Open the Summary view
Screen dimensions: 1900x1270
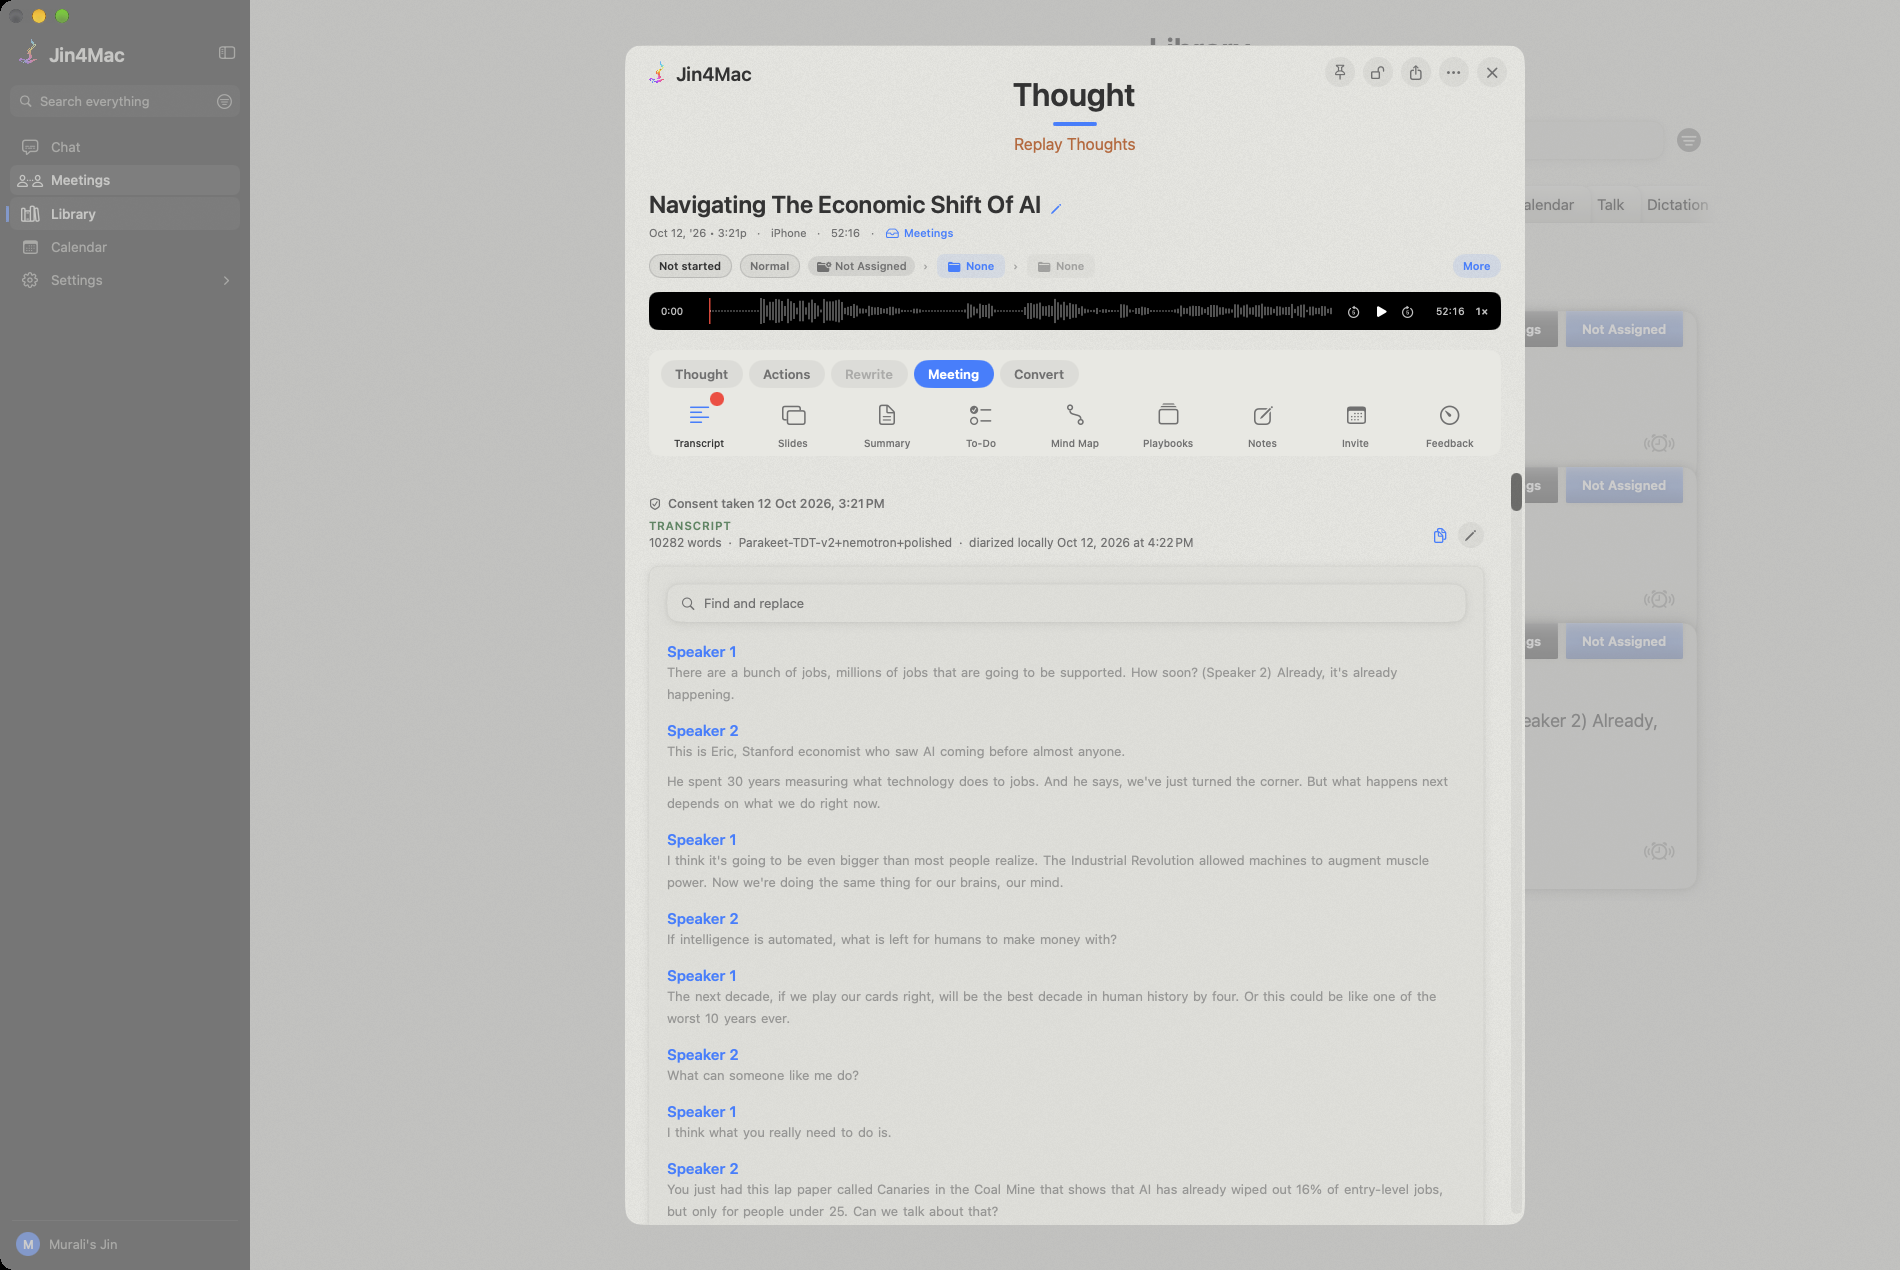pyautogui.click(x=887, y=425)
